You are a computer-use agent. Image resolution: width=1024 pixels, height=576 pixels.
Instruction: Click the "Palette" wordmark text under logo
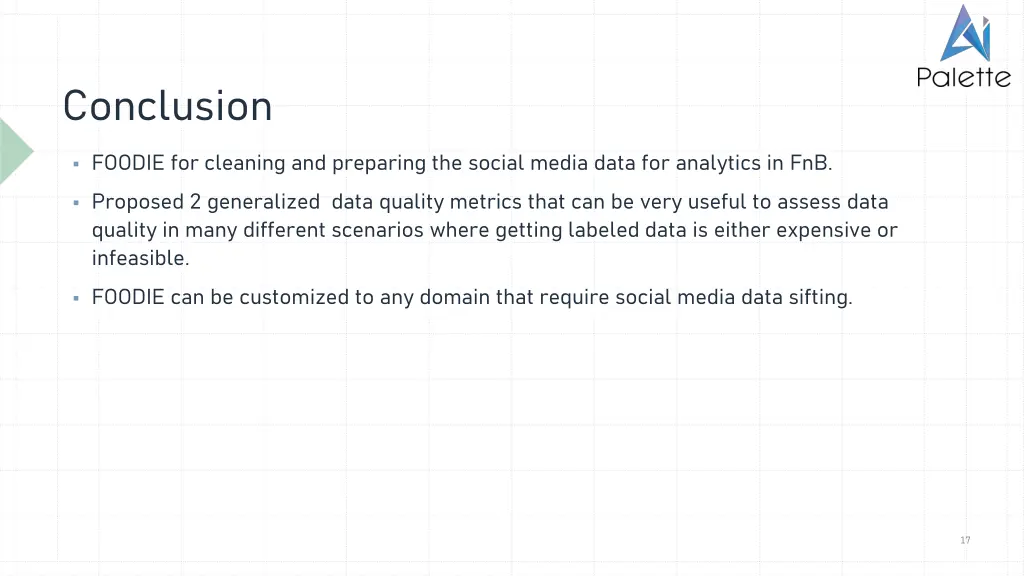click(964, 77)
